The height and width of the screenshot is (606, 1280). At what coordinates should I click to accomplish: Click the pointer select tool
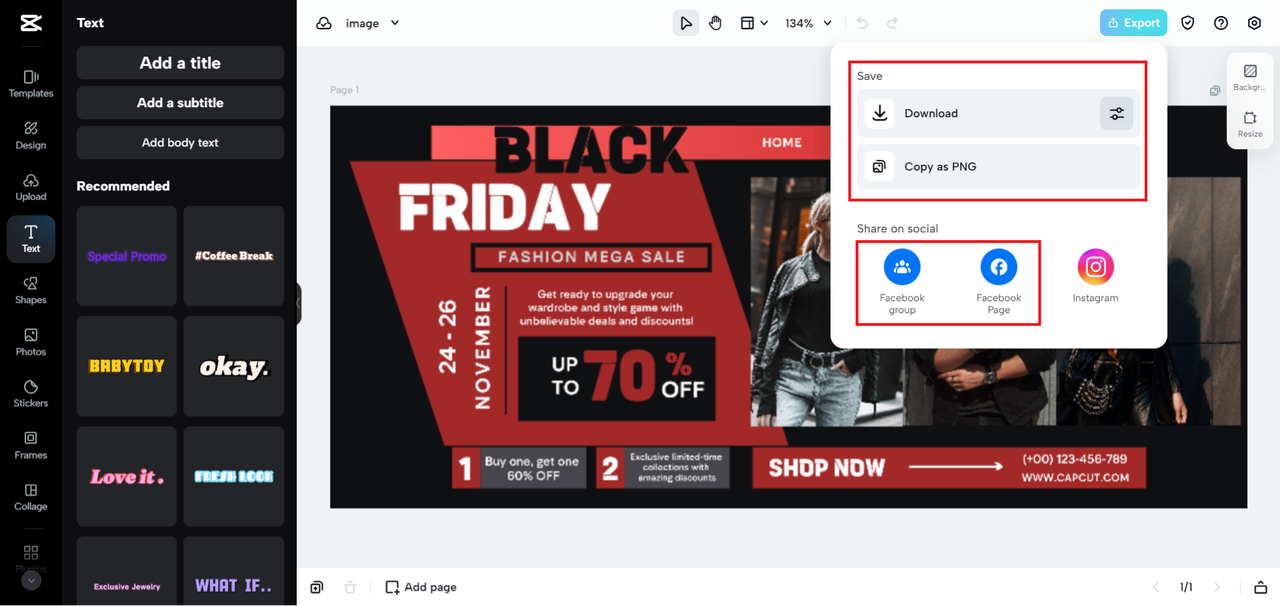tap(685, 23)
